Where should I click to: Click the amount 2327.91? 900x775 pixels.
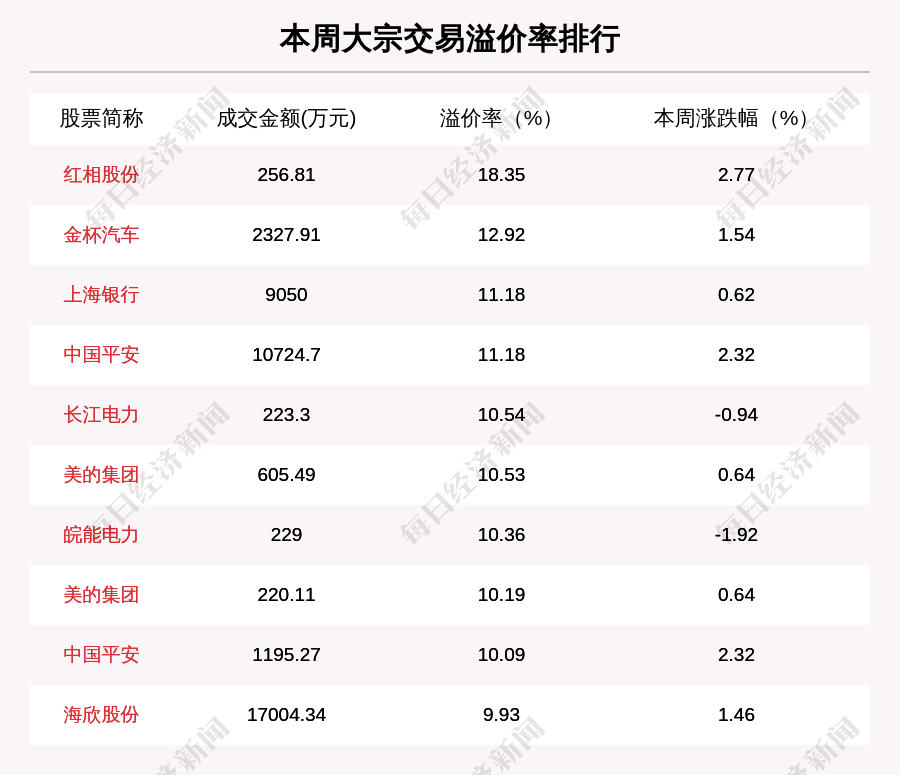point(286,235)
